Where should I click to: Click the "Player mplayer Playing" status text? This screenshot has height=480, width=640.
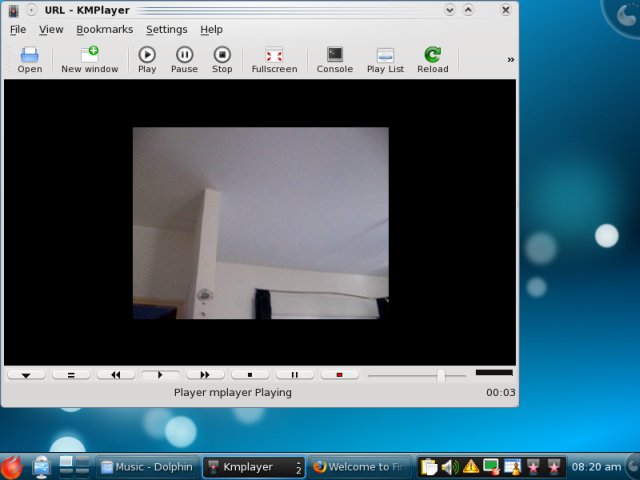[233, 393]
